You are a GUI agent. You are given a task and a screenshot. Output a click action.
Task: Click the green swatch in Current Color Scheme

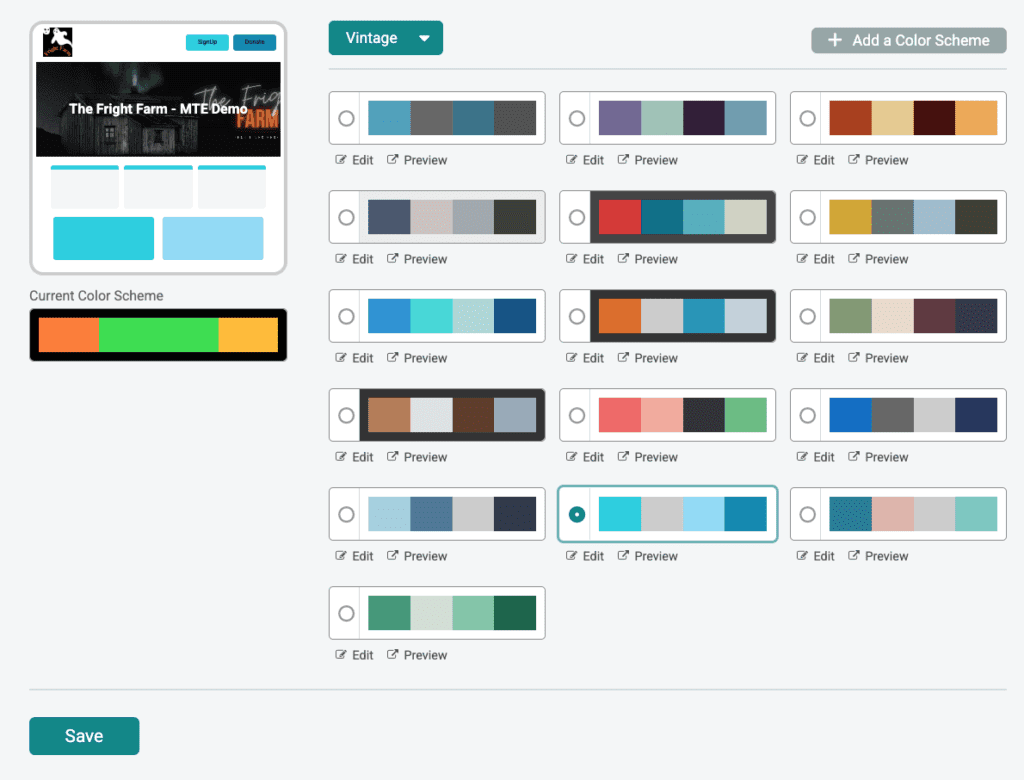point(158,335)
